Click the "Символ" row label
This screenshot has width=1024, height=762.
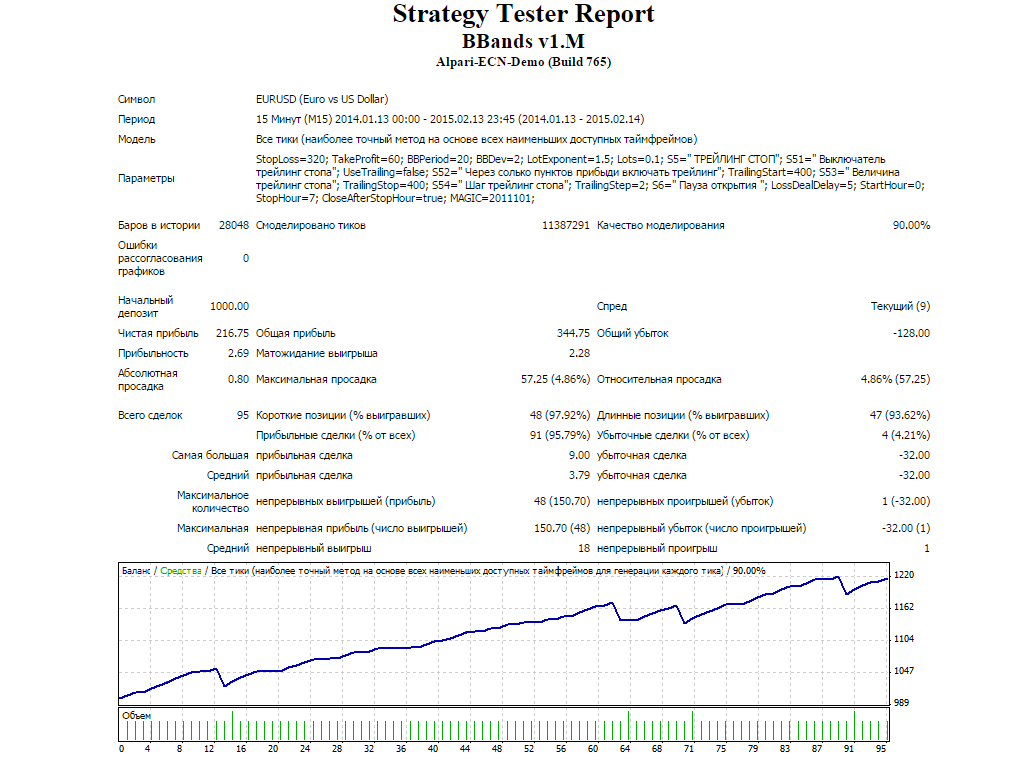coord(136,99)
